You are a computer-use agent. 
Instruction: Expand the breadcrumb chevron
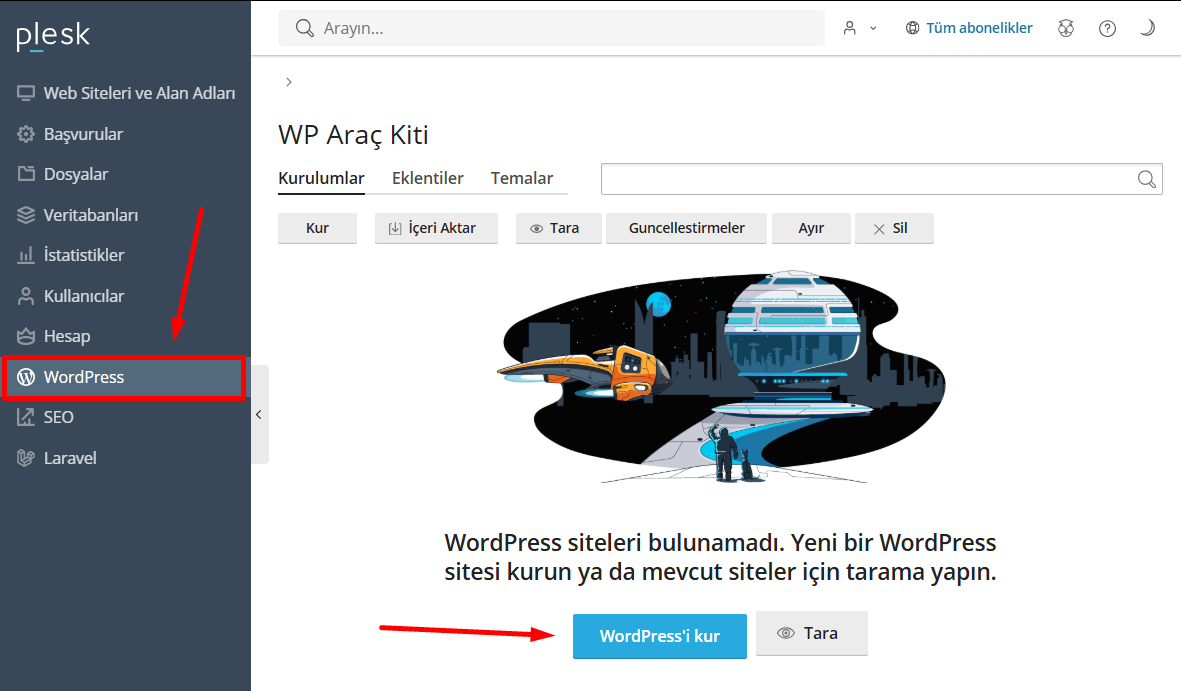(288, 82)
